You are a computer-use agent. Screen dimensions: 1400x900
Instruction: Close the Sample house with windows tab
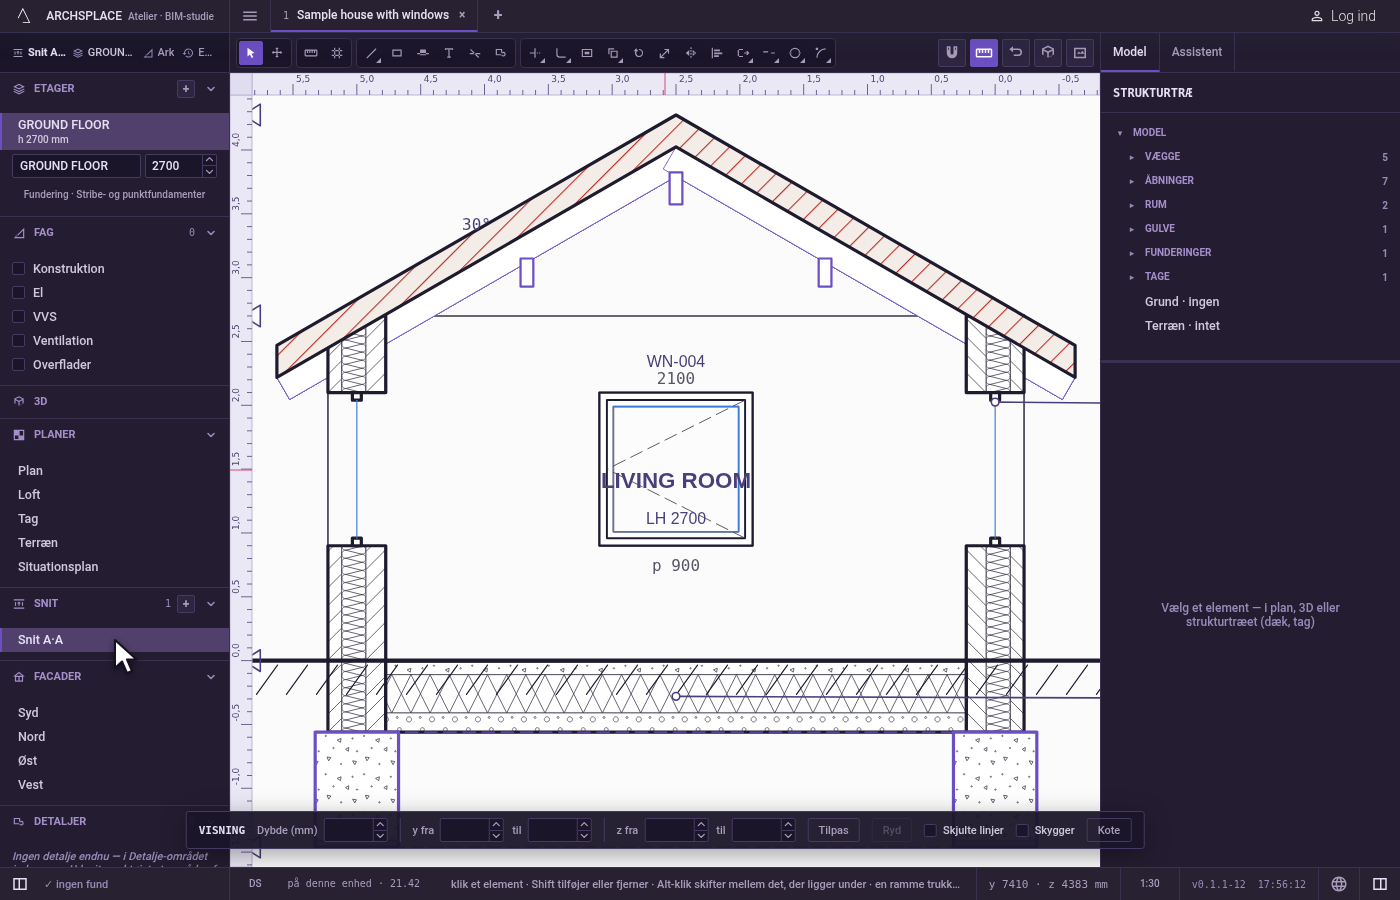(x=462, y=15)
